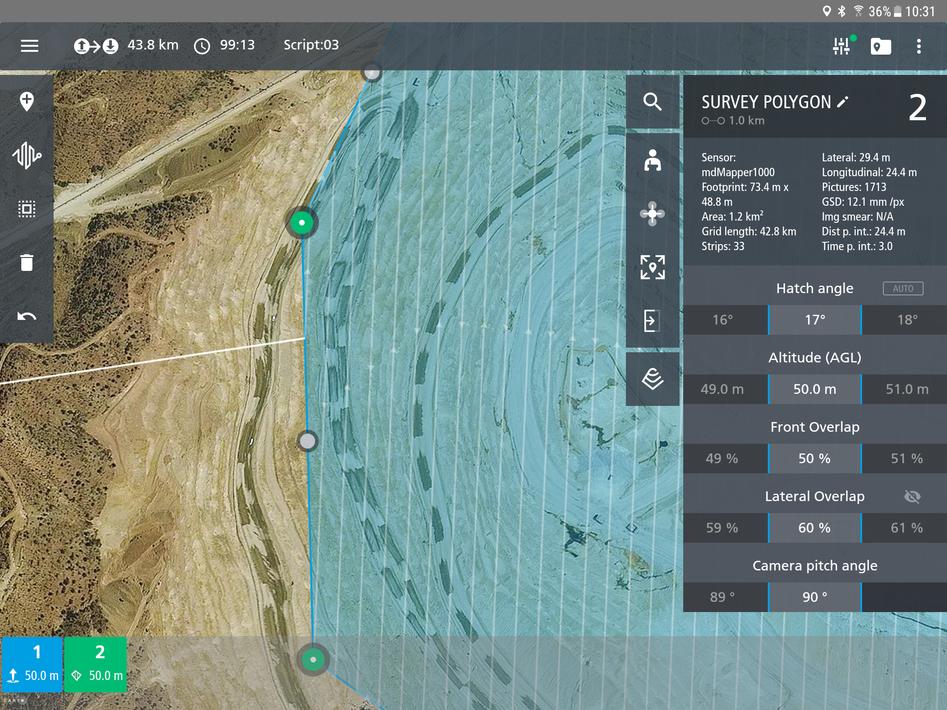Tap the gray handle at top polygon edge

[x=372, y=73]
